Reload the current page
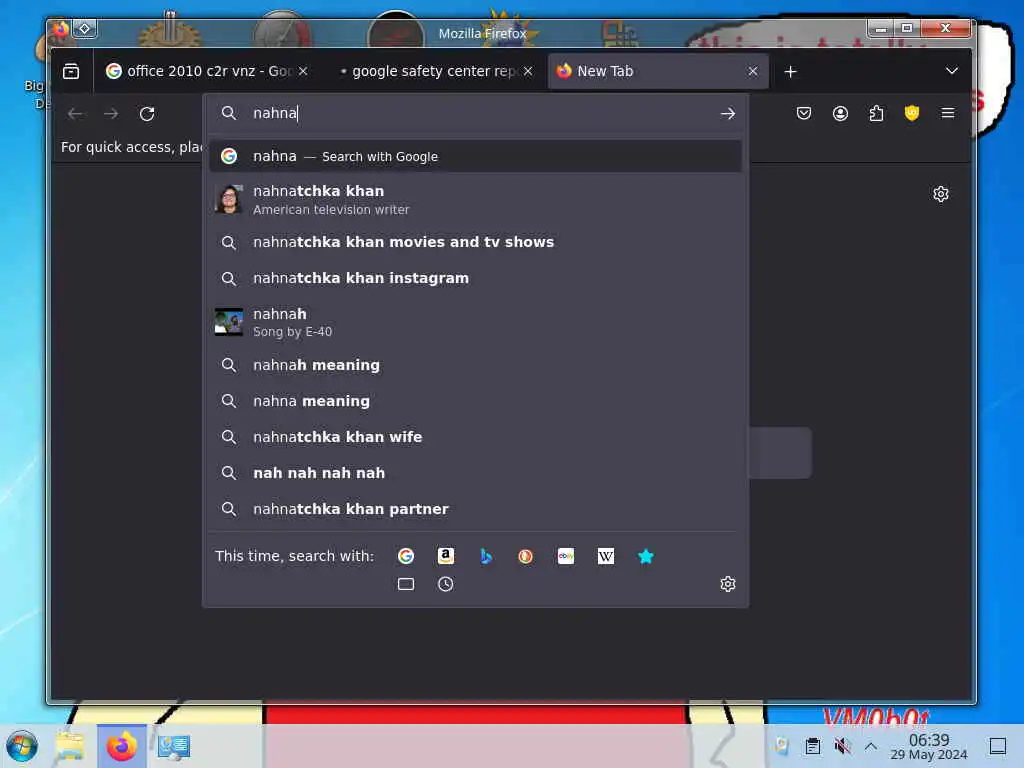Screen dimensions: 1024x768 click(x=147, y=114)
